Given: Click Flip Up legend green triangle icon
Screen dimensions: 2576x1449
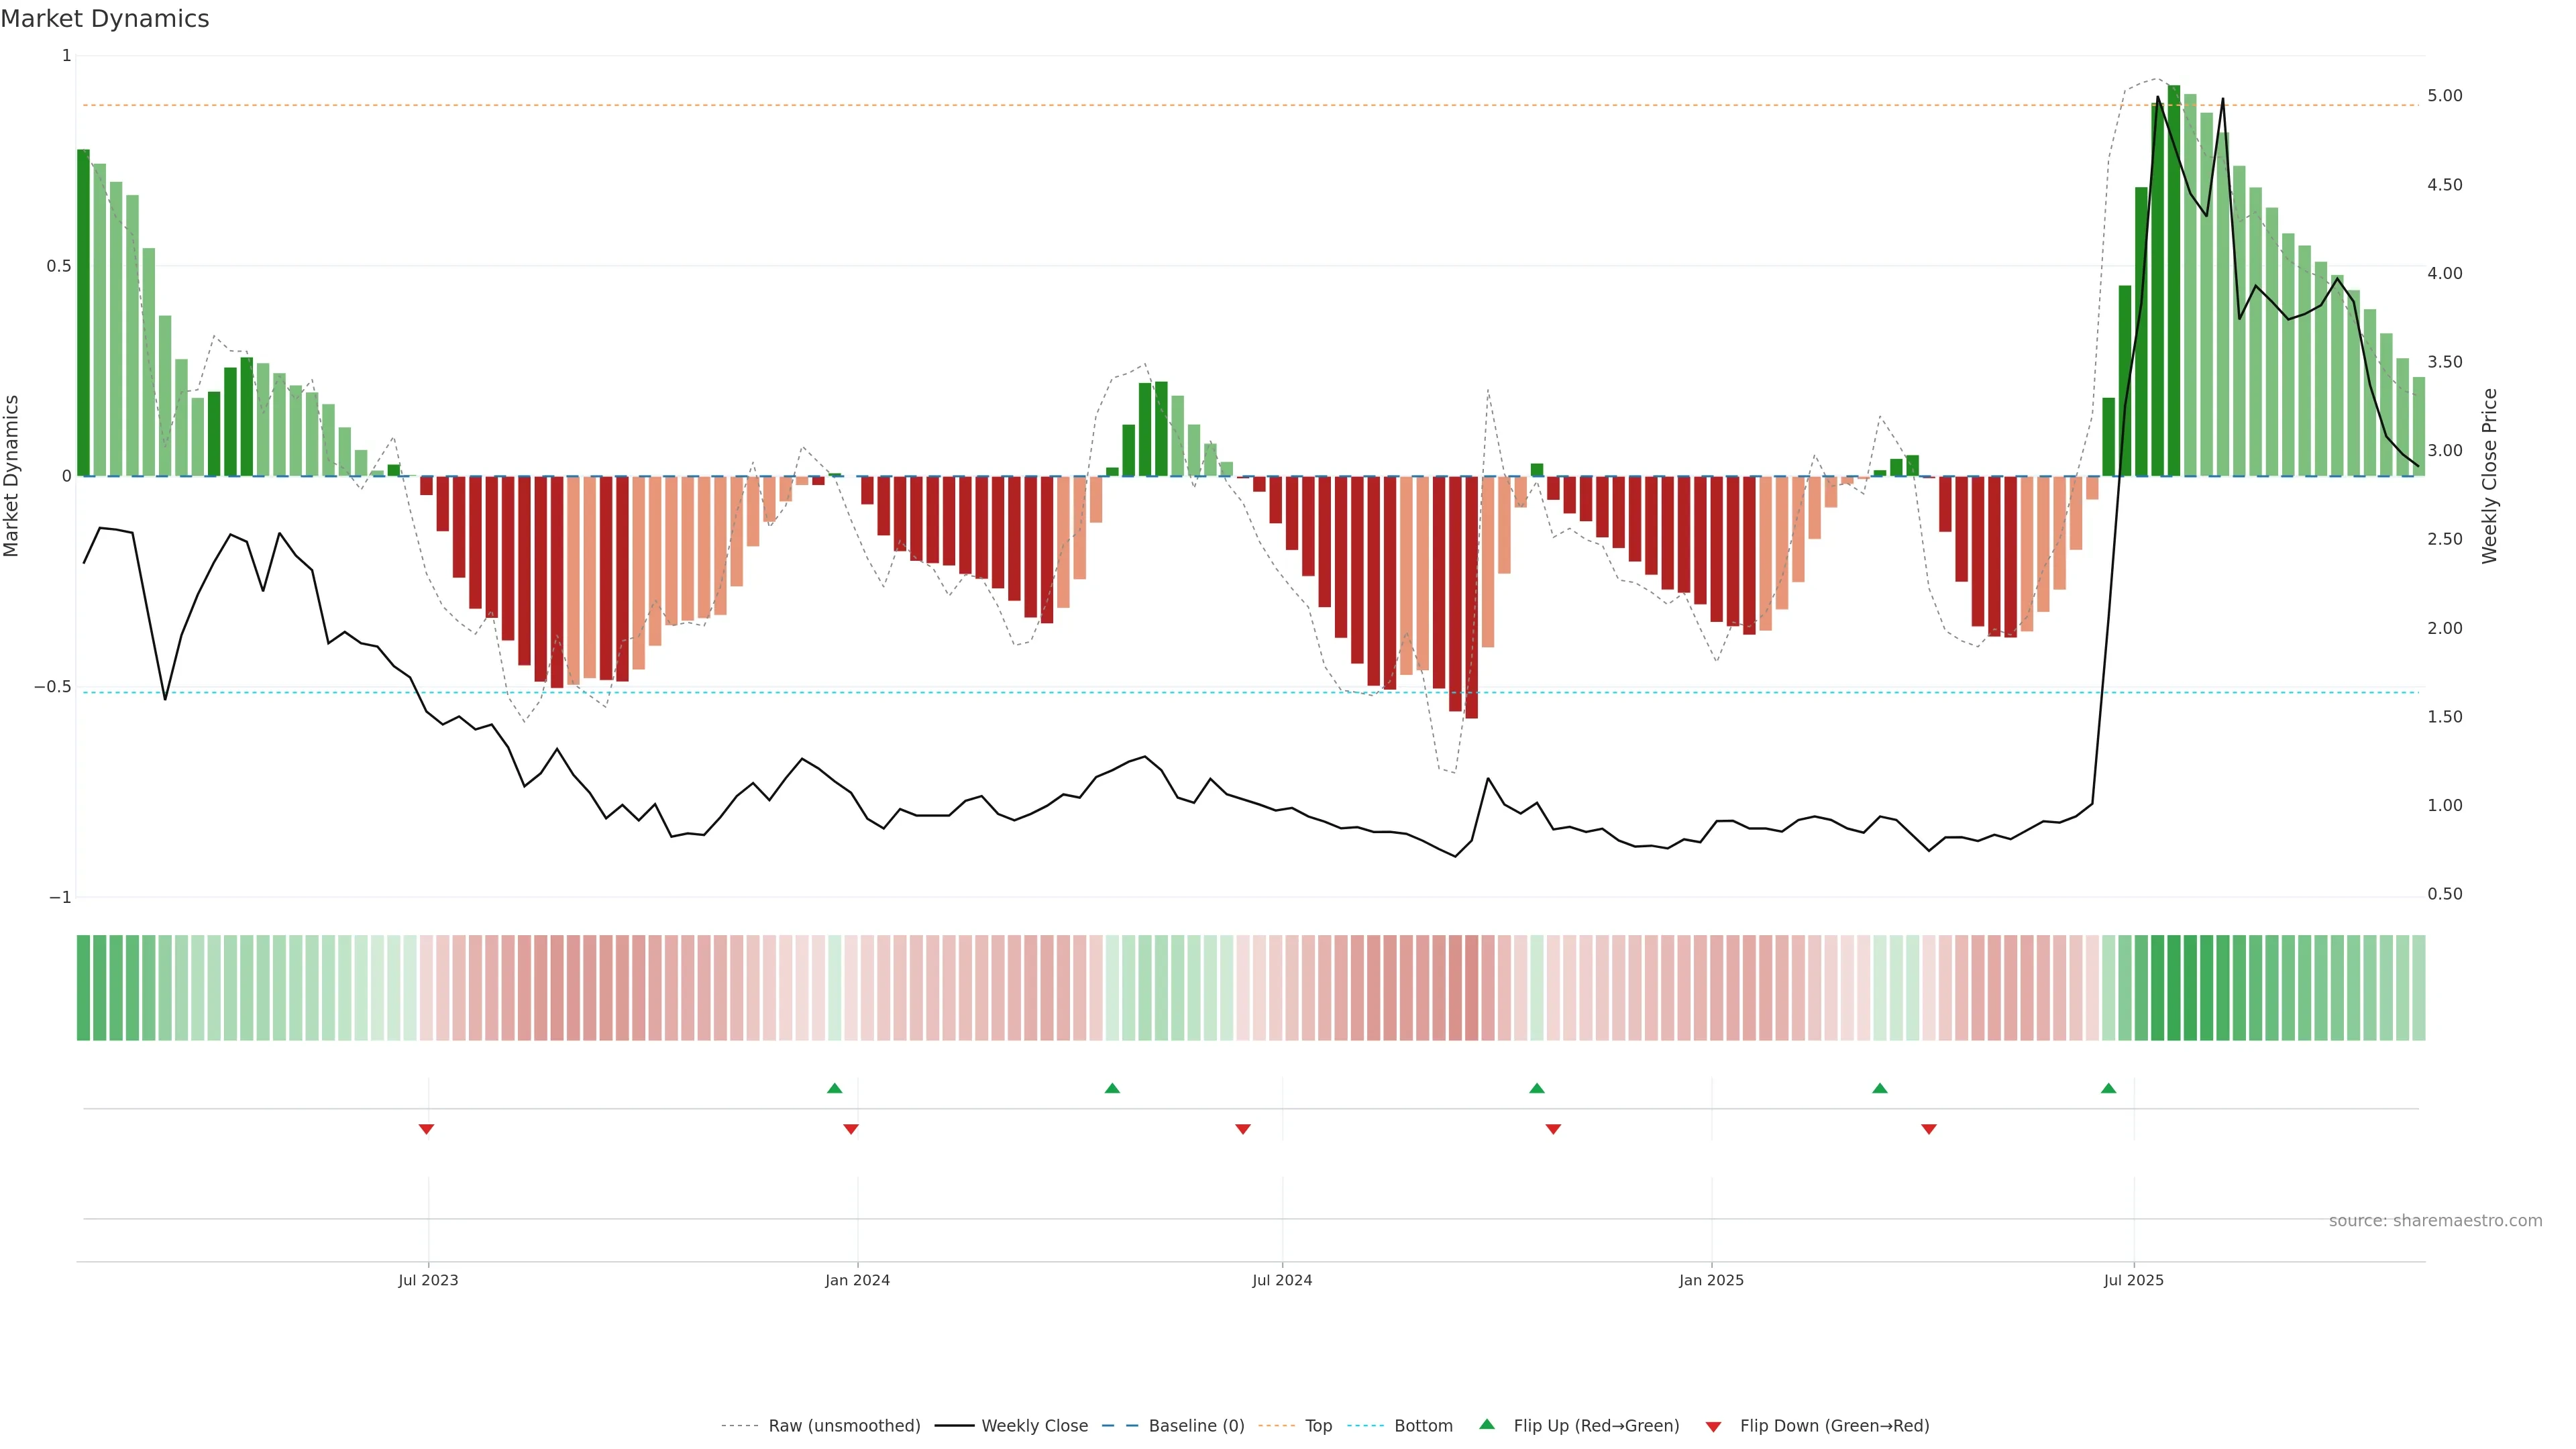Looking at the screenshot, I should tap(1487, 1424).
